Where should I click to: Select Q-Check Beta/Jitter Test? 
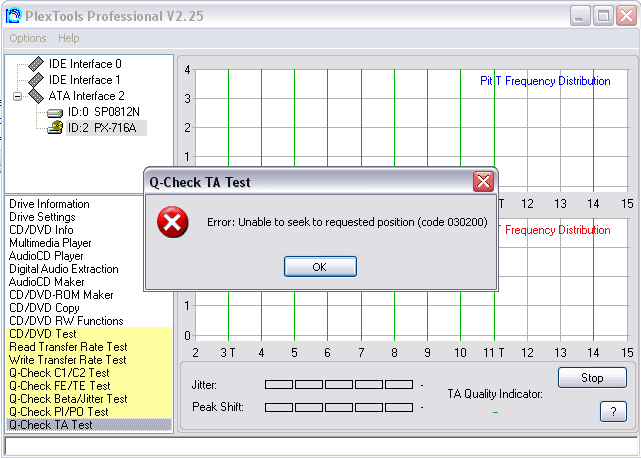[x=89, y=399]
